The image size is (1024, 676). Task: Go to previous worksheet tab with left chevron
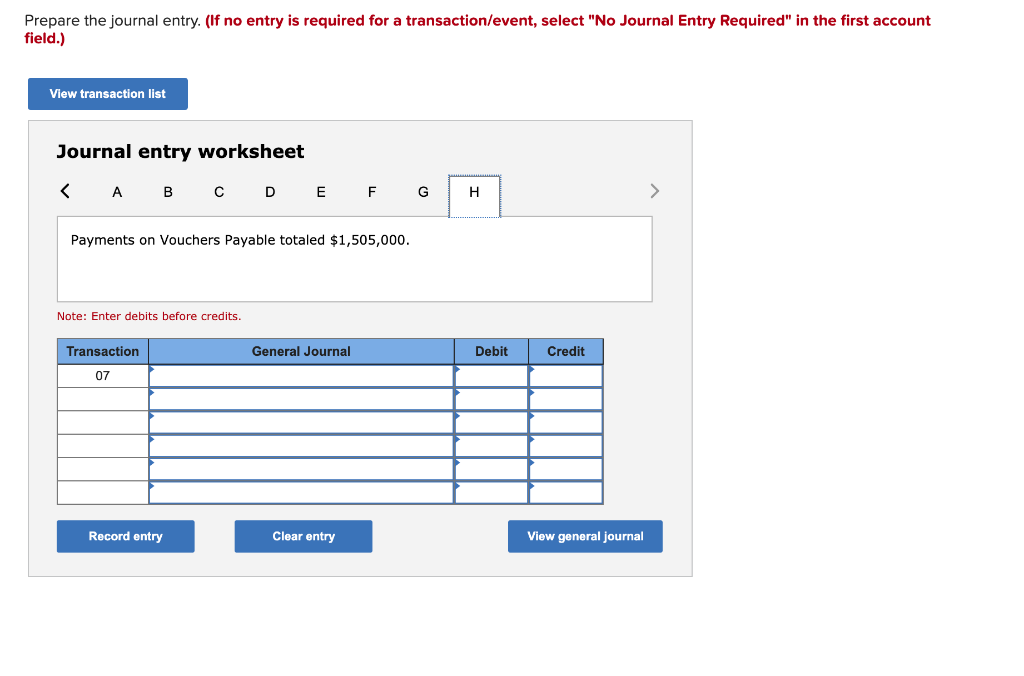[65, 191]
